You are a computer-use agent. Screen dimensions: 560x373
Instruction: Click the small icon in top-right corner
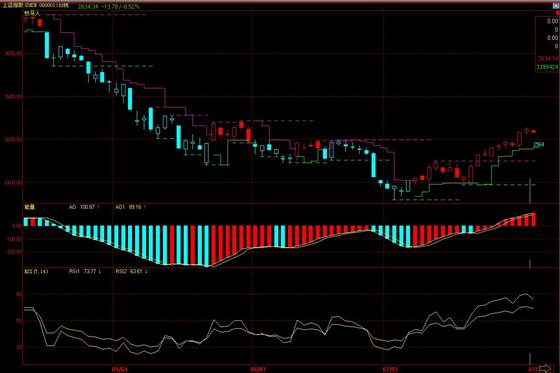tap(557, 6)
